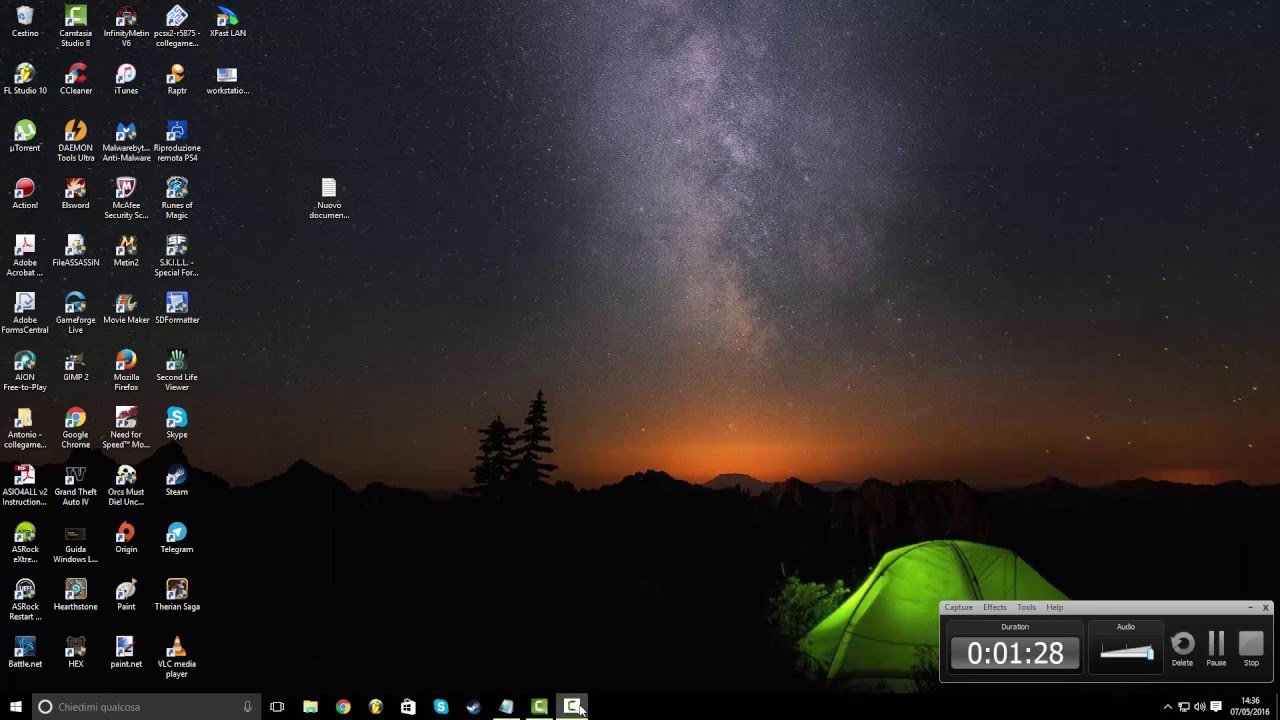Delete the current recording
This screenshot has height=720, width=1280.
click(1182, 649)
